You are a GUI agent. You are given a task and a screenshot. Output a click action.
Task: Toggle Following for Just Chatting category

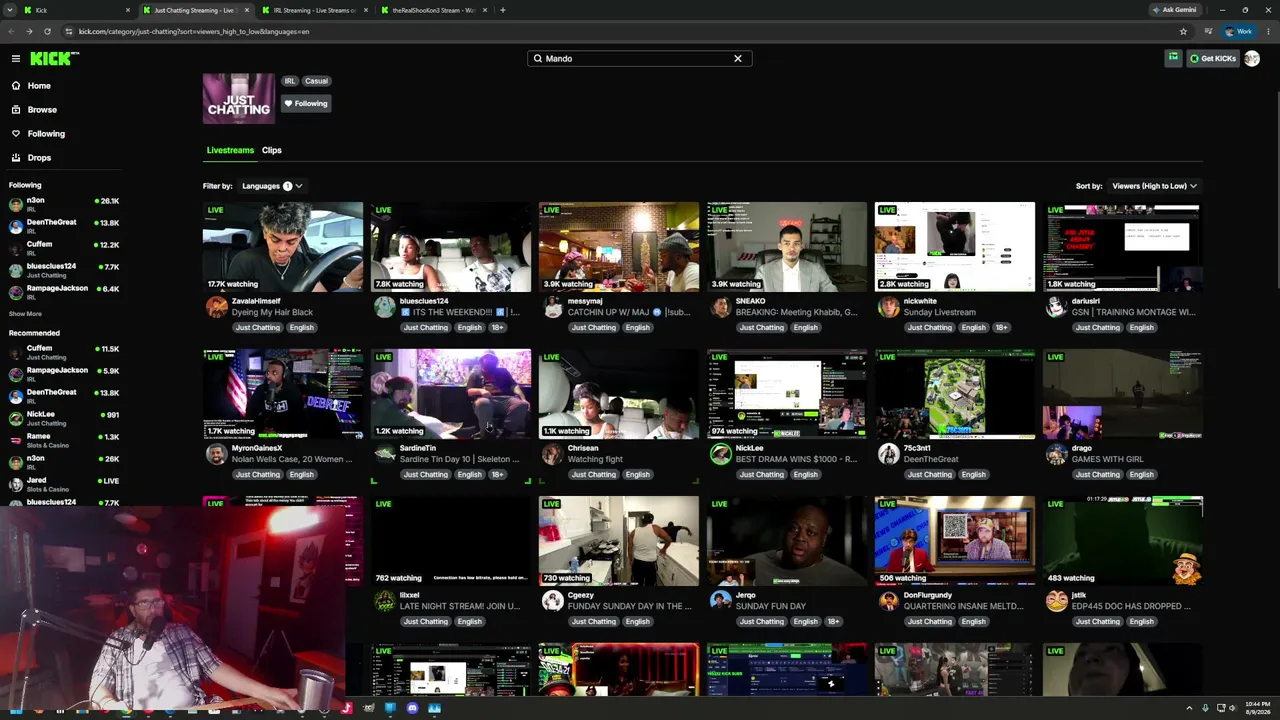tap(306, 104)
